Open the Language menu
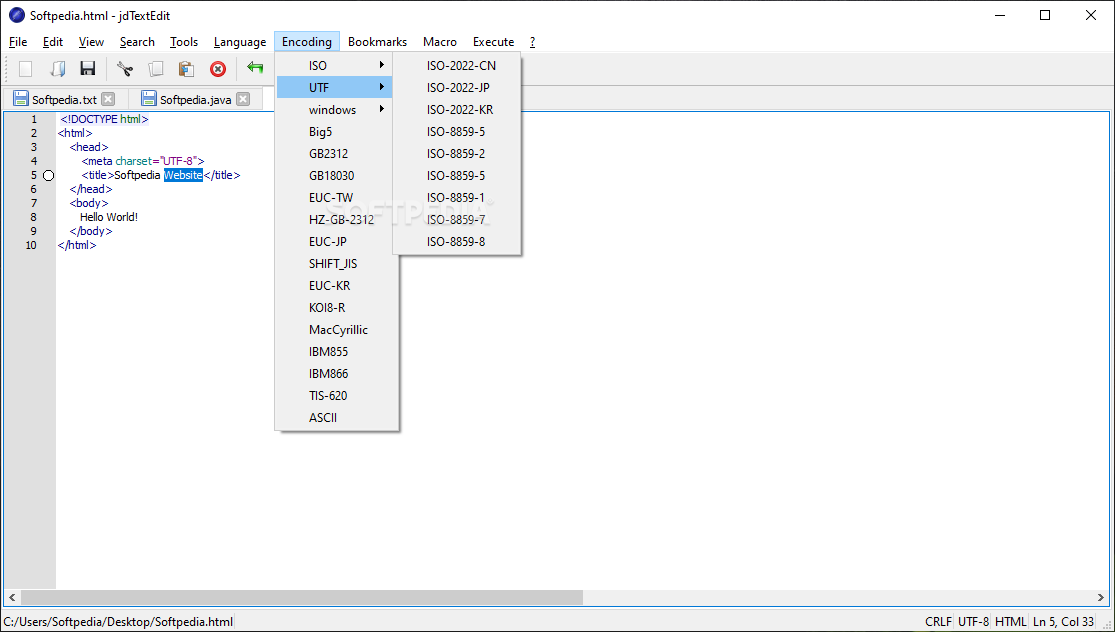1115x632 pixels. [240, 42]
